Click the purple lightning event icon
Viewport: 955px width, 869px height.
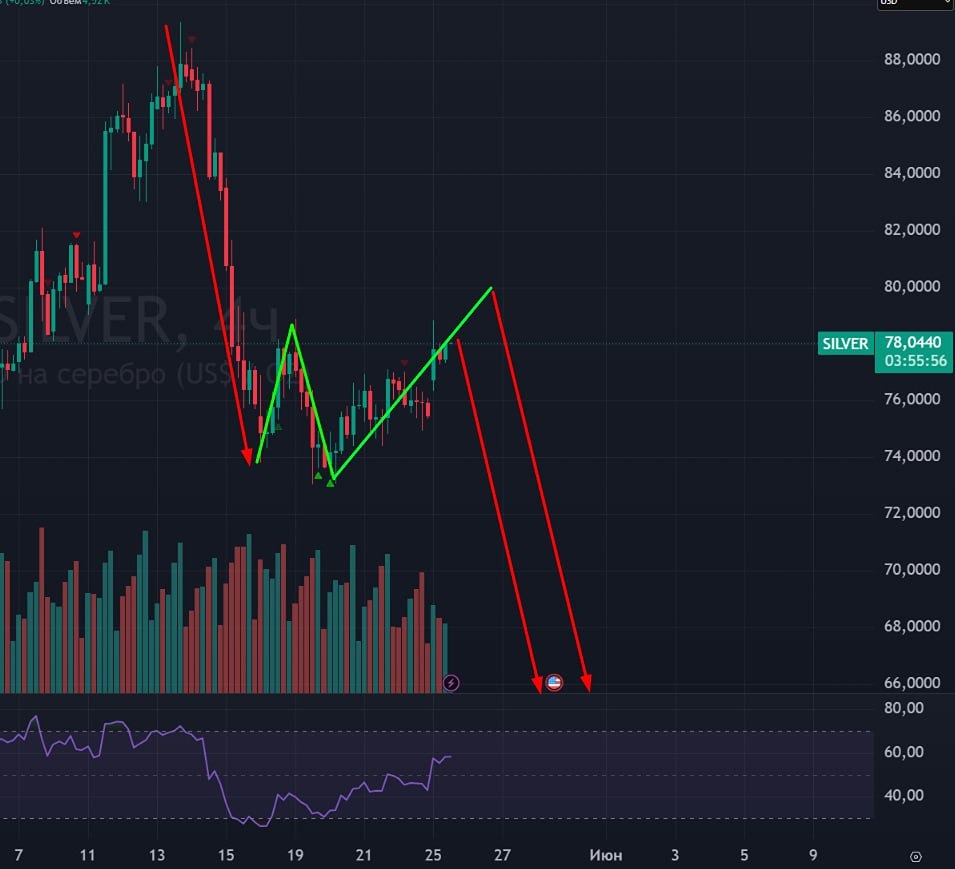[451, 683]
